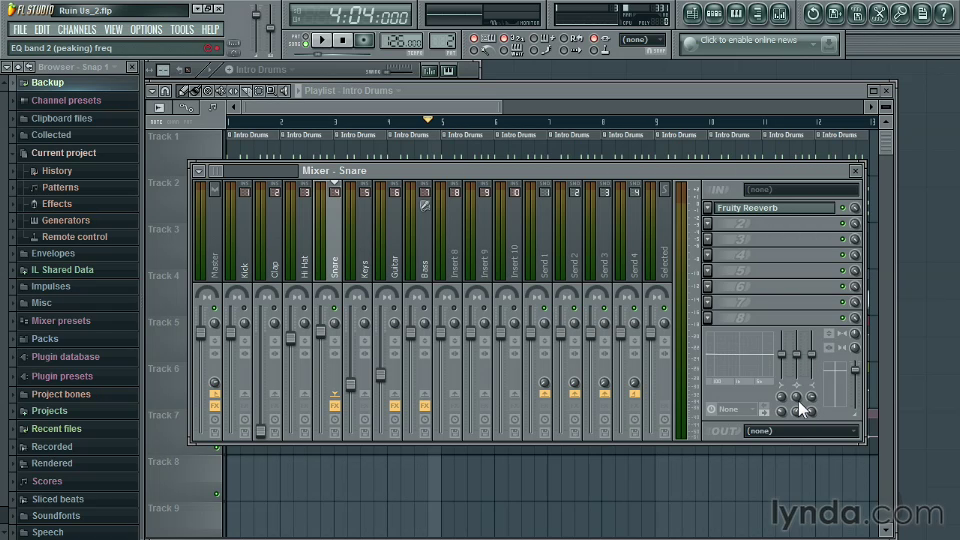Click the Master track volume fader
This screenshot has width=960, height=540.
click(x=200, y=332)
